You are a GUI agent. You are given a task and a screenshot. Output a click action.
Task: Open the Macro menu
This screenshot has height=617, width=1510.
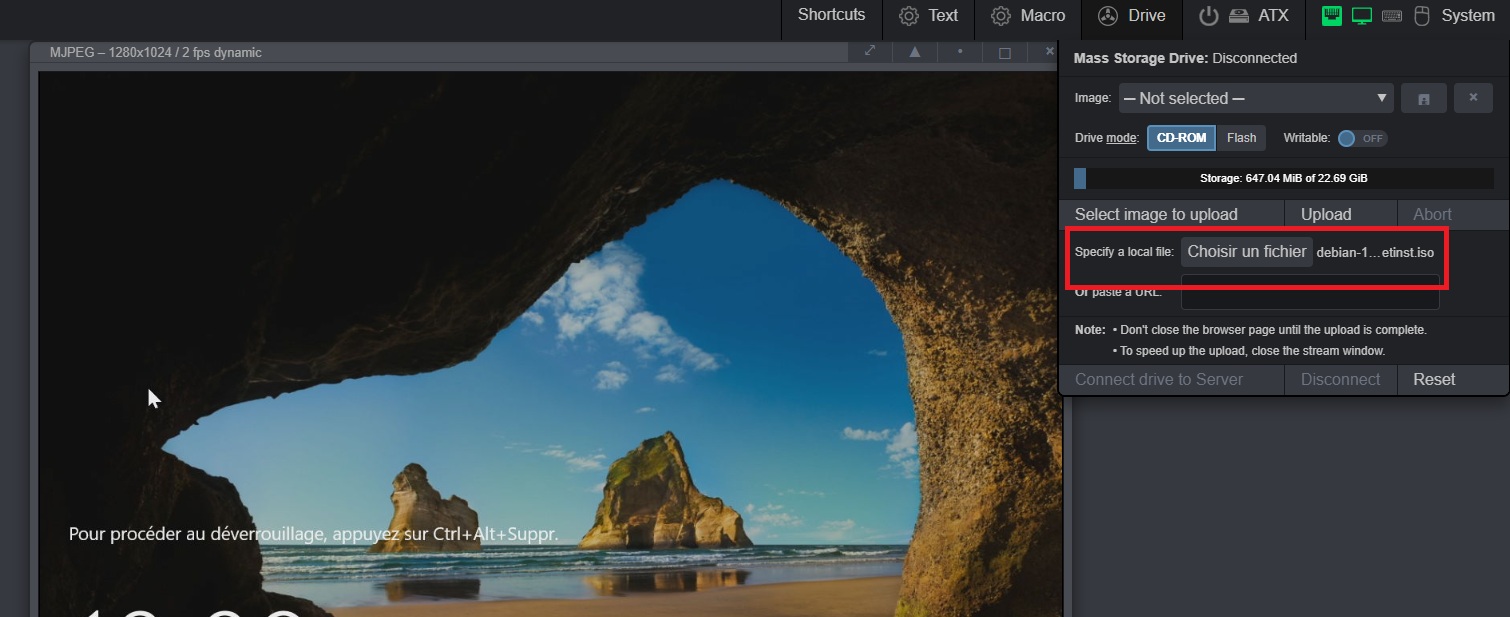[1028, 16]
